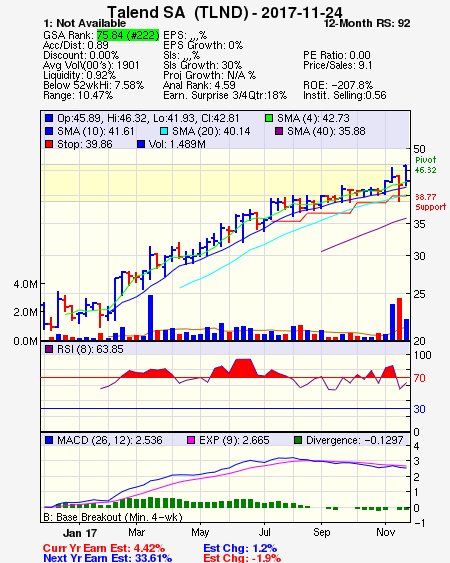The height and width of the screenshot is (563, 450).
Task: Click the green Divergence legend swatch
Action: (x=298, y=440)
